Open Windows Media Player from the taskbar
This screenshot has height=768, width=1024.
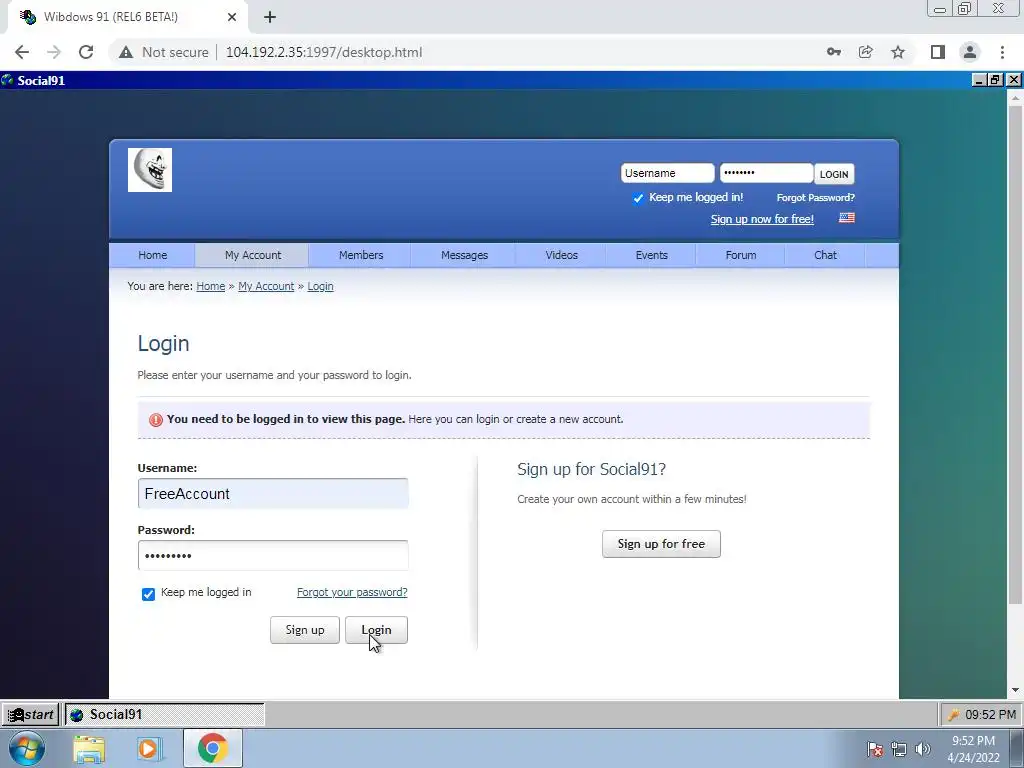[148, 748]
